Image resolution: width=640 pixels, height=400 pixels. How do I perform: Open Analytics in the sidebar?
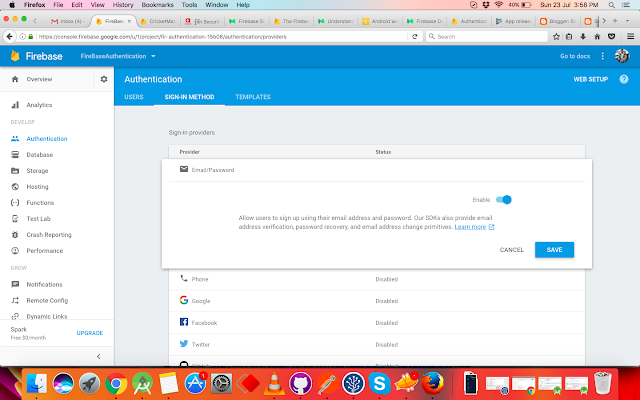39,105
